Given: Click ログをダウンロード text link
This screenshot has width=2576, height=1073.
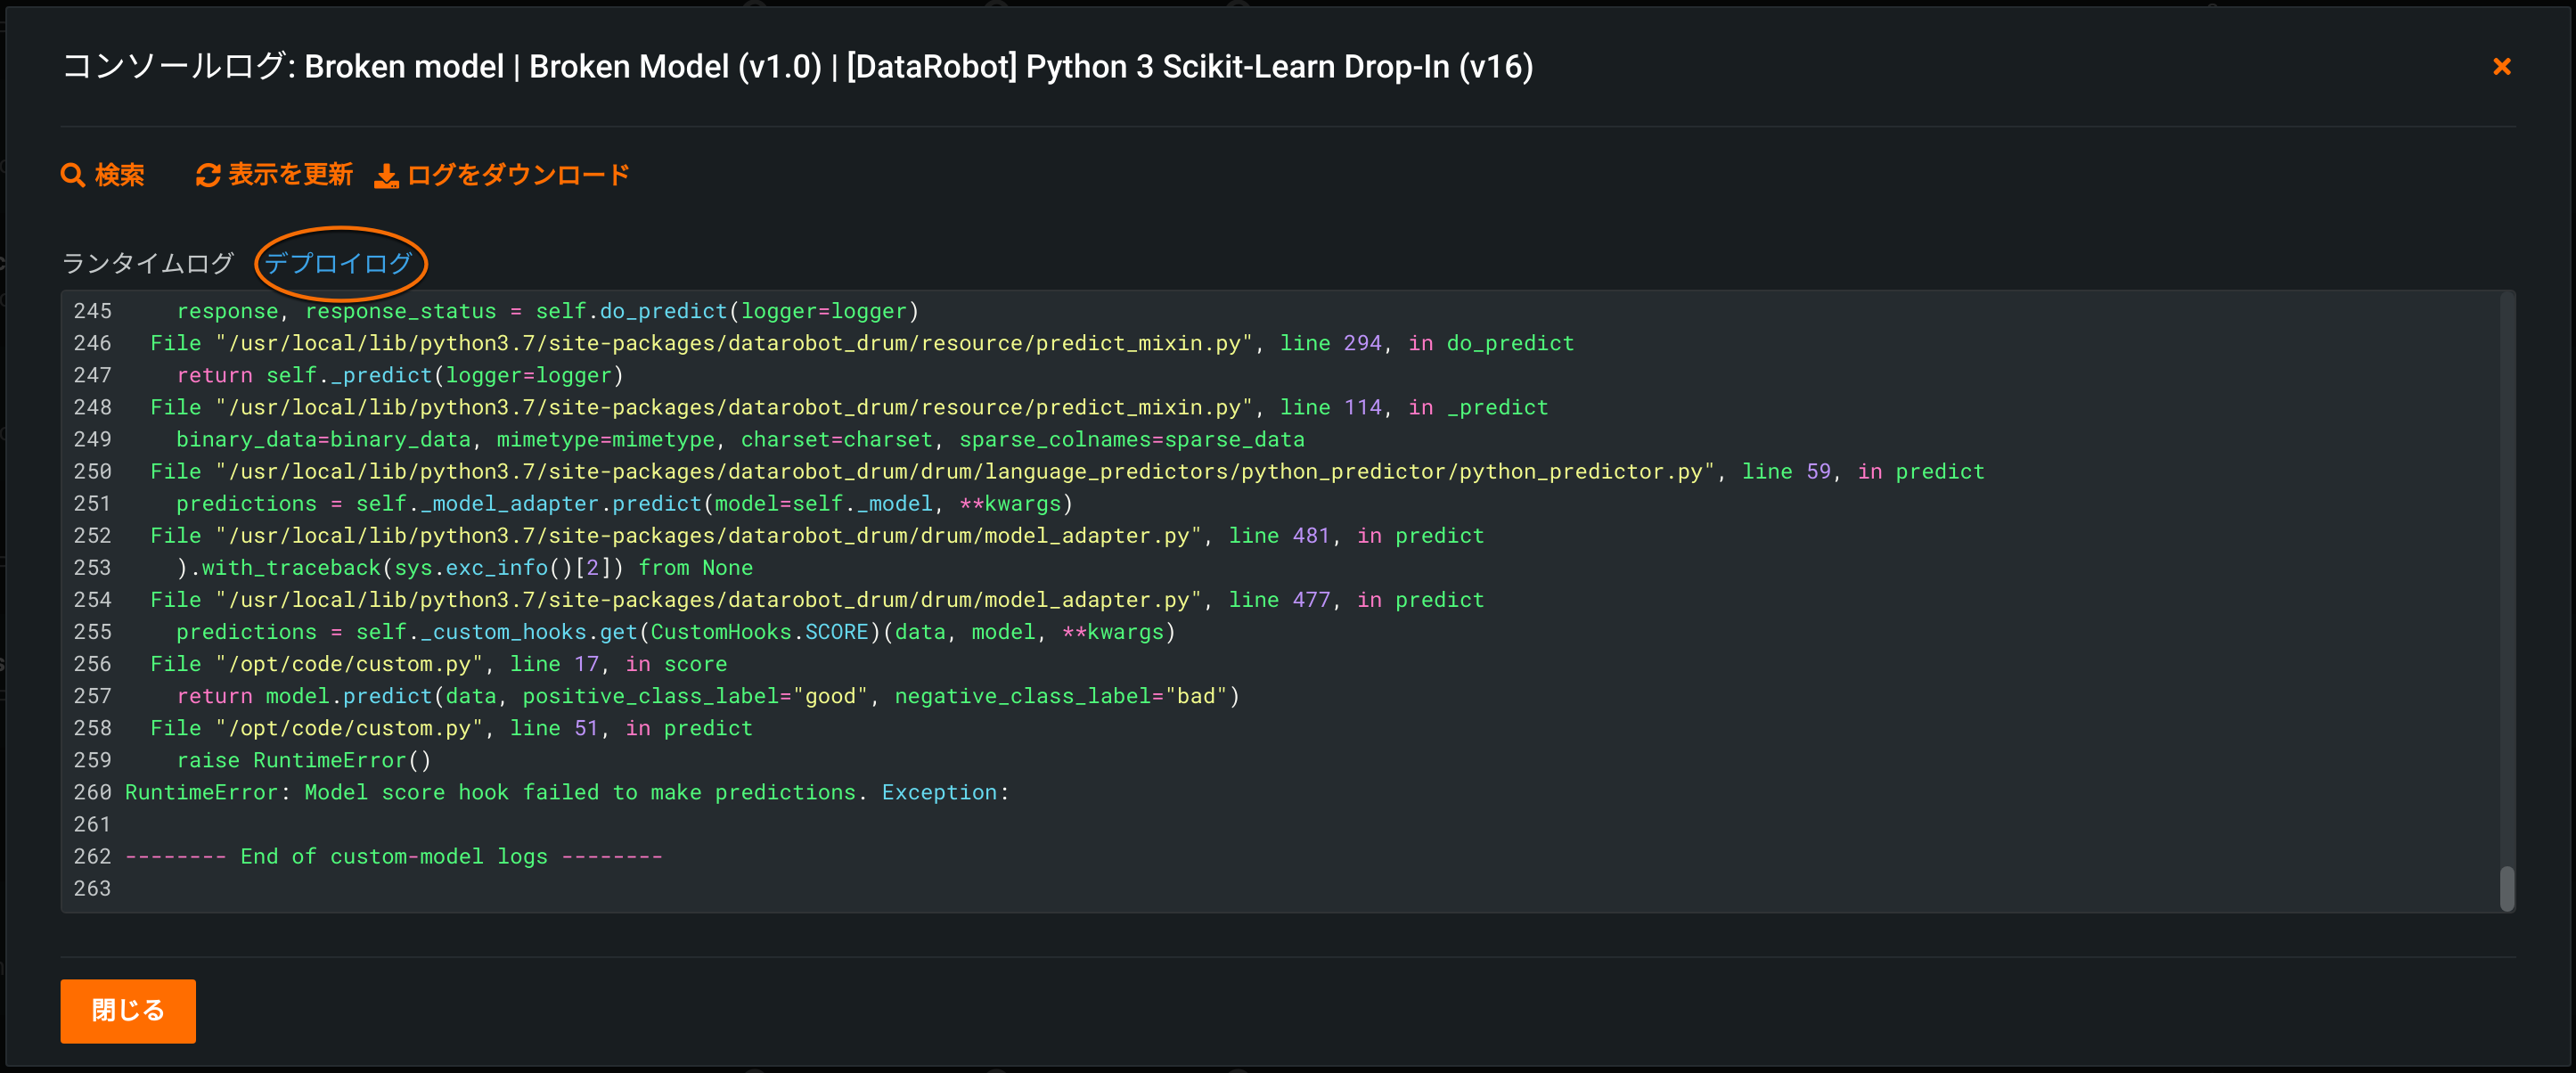Looking at the screenshot, I should 518,175.
